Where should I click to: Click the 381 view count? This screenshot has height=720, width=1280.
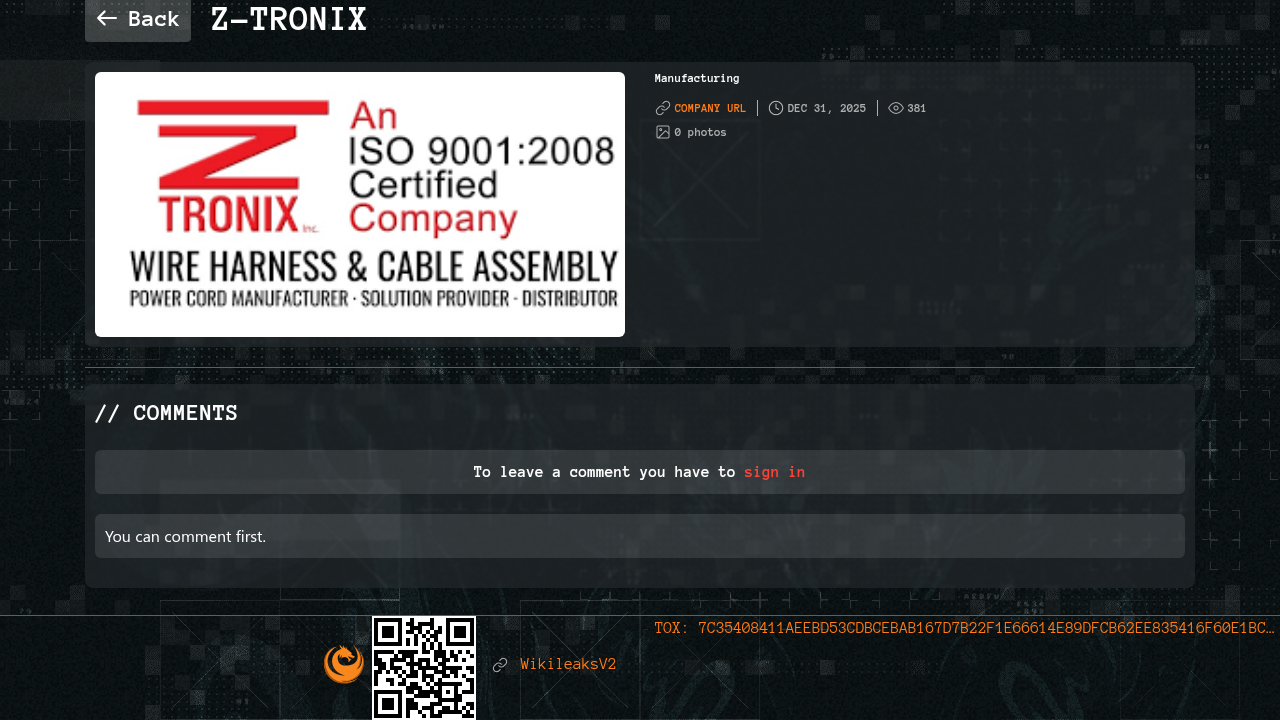pos(917,108)
